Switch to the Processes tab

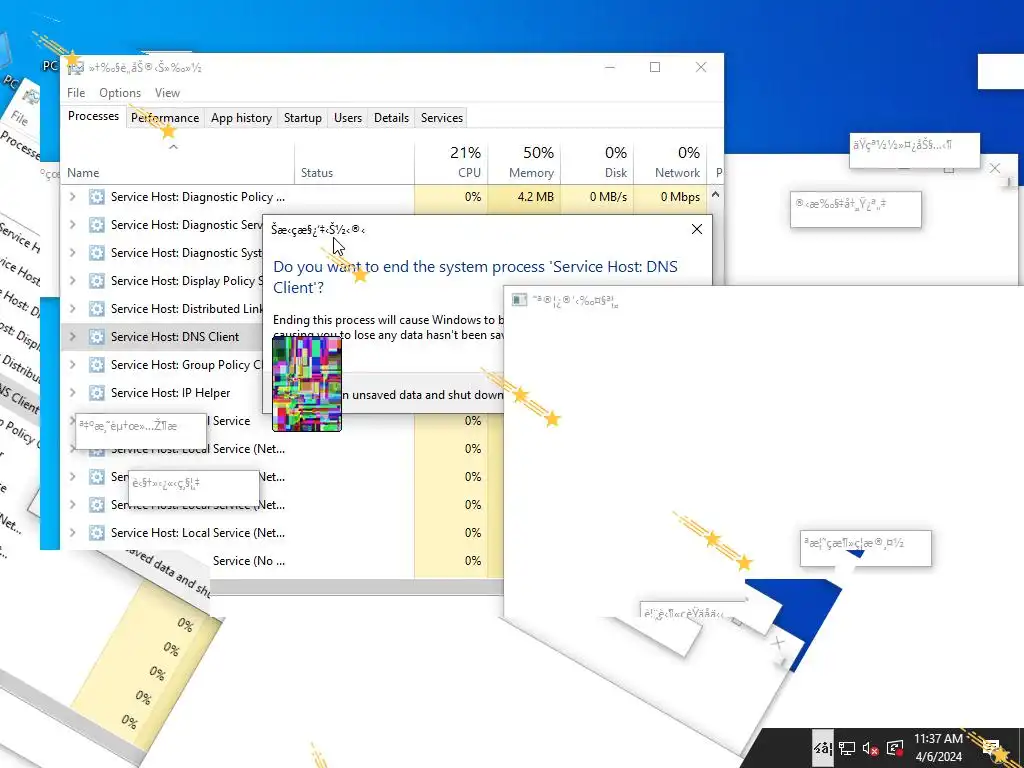[x=93, y=116]
